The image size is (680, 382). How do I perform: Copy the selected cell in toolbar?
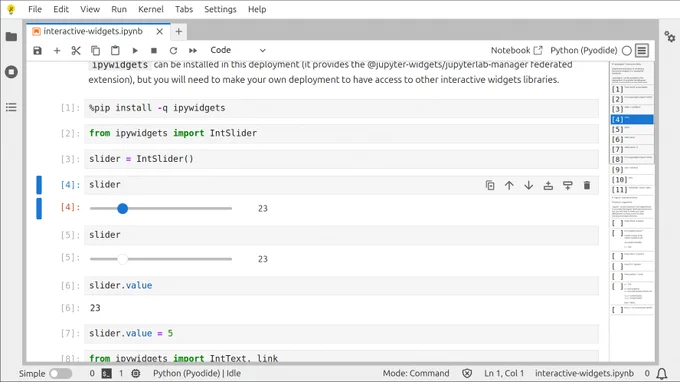(x=95, y=51)
